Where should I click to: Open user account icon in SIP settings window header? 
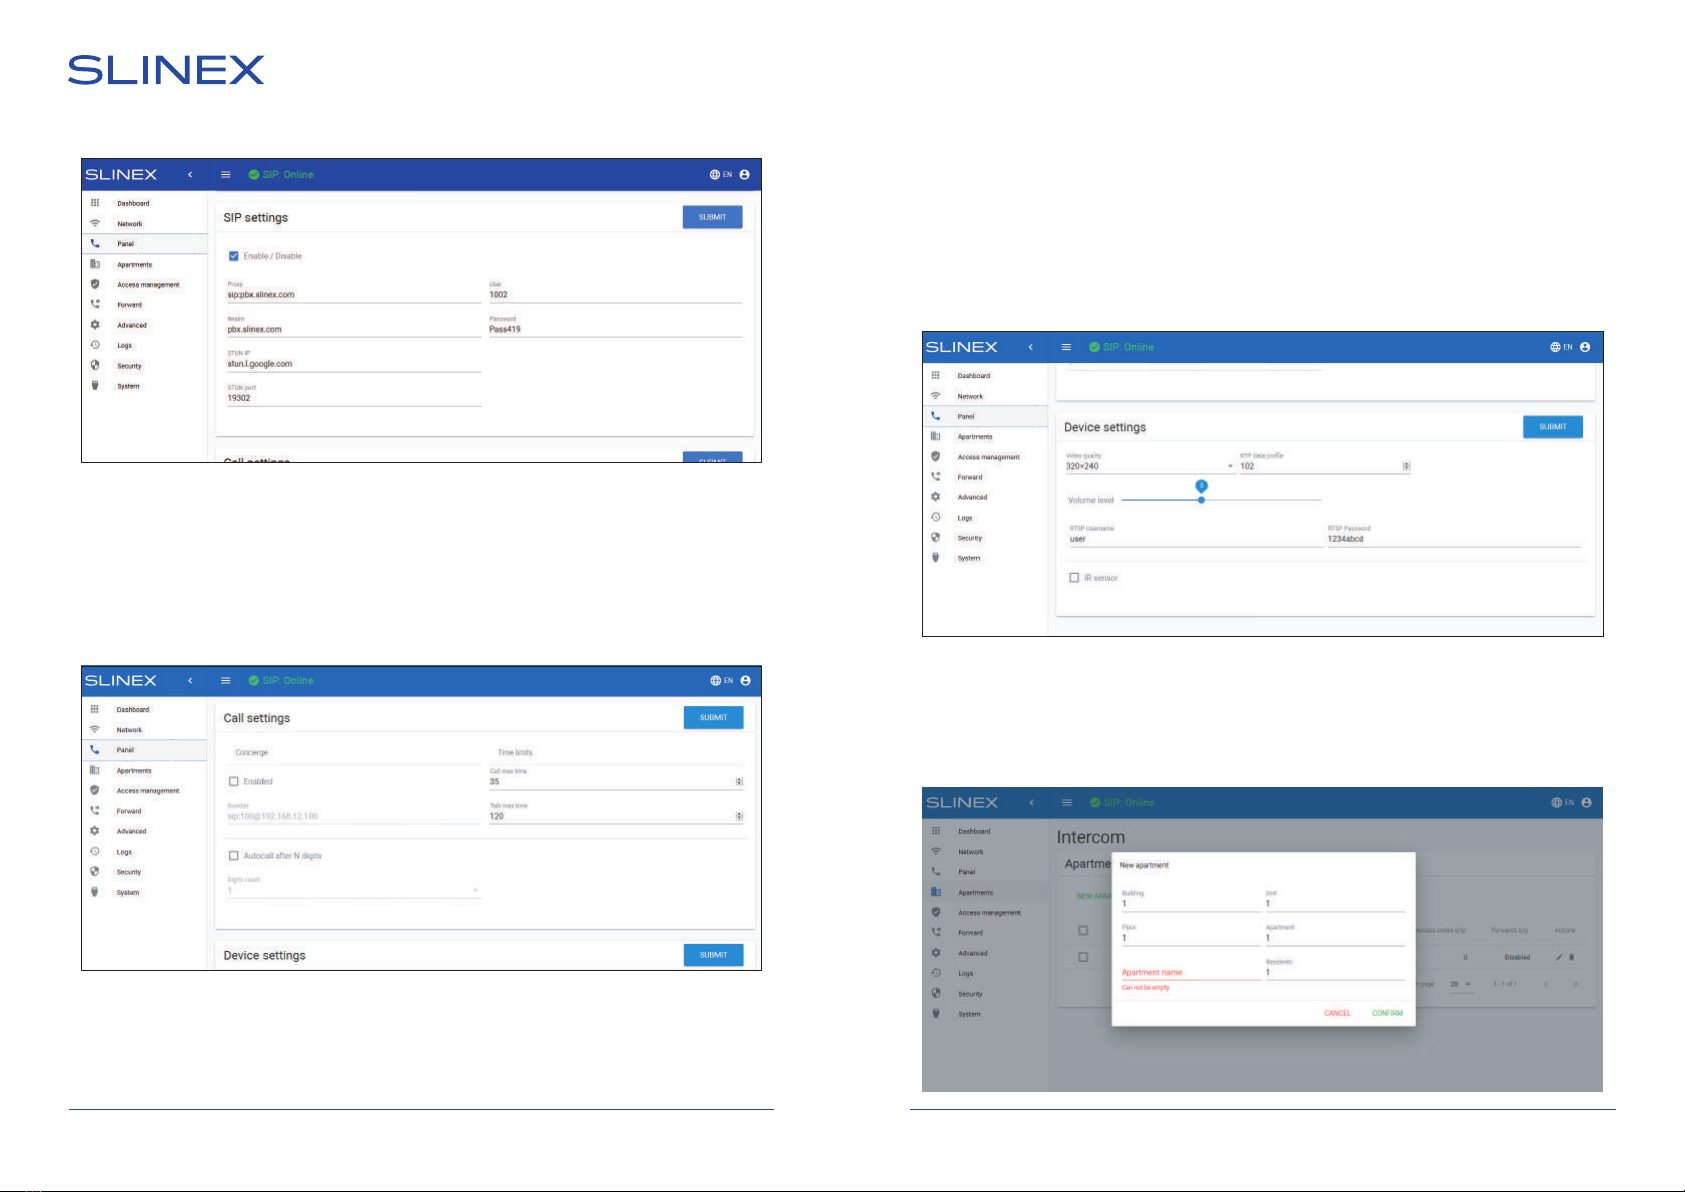pyautogui.click(x=744, y=174)
